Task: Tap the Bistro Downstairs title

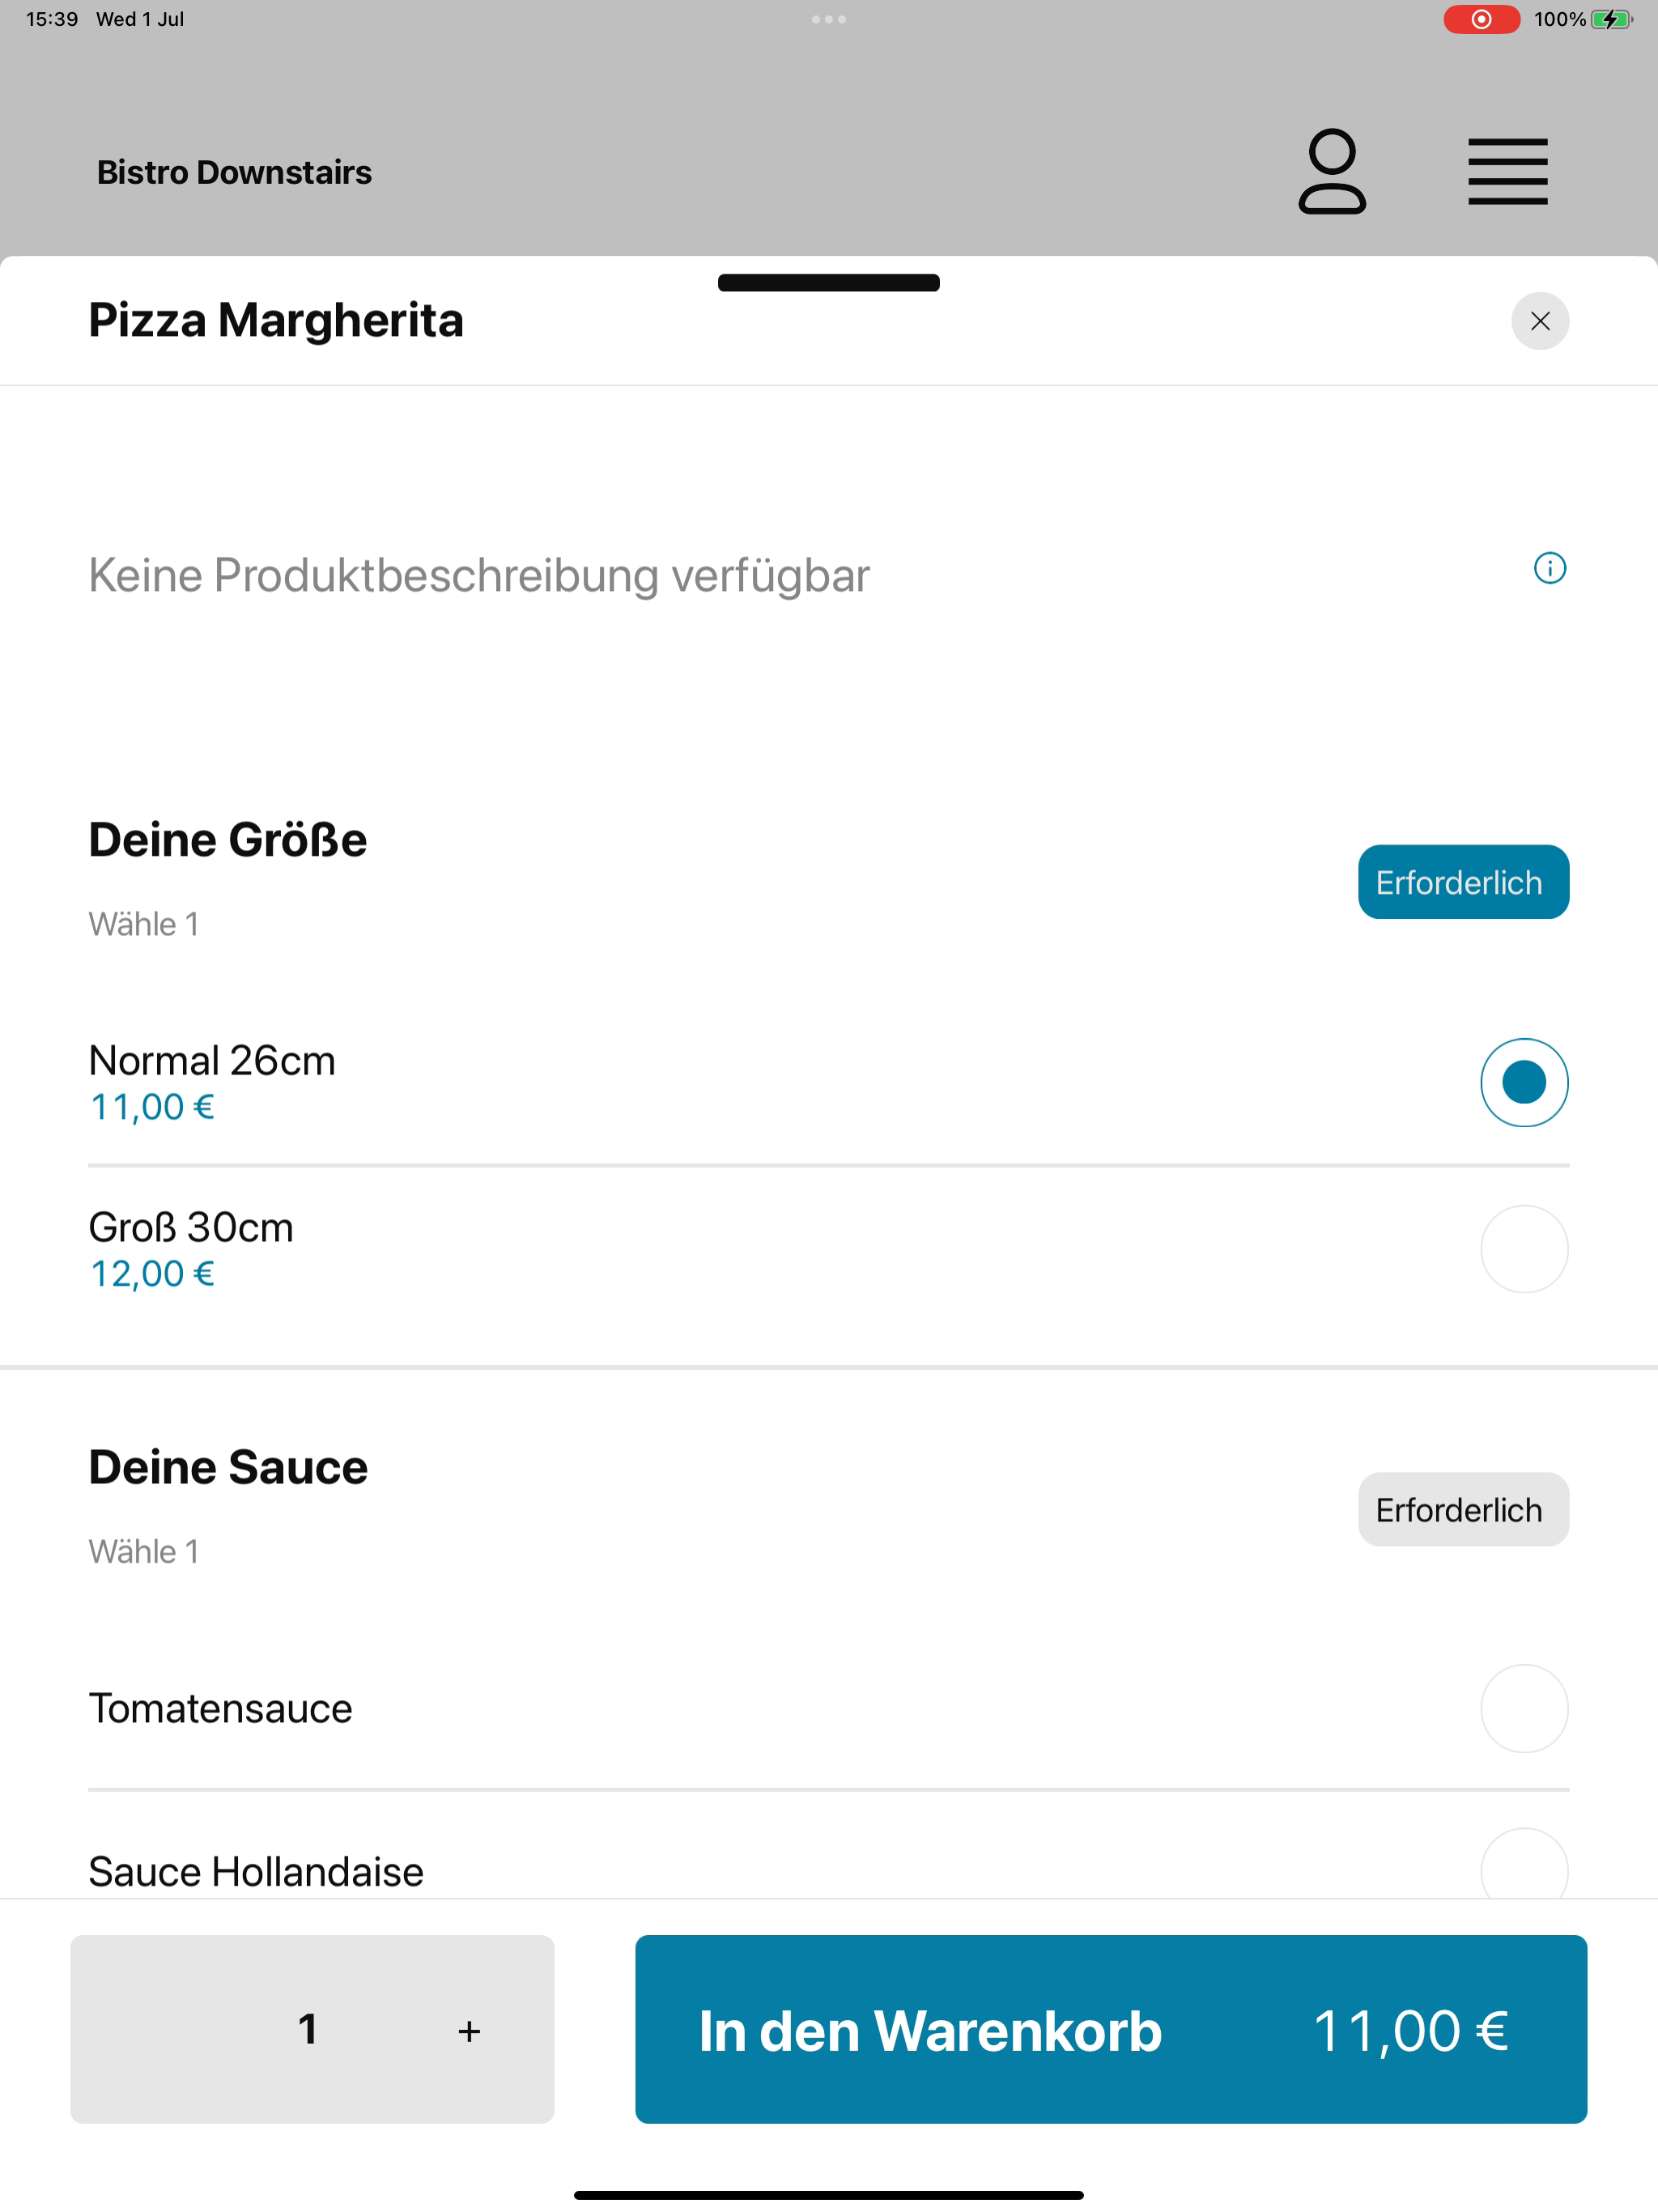Action: click(x=234, y=172)
